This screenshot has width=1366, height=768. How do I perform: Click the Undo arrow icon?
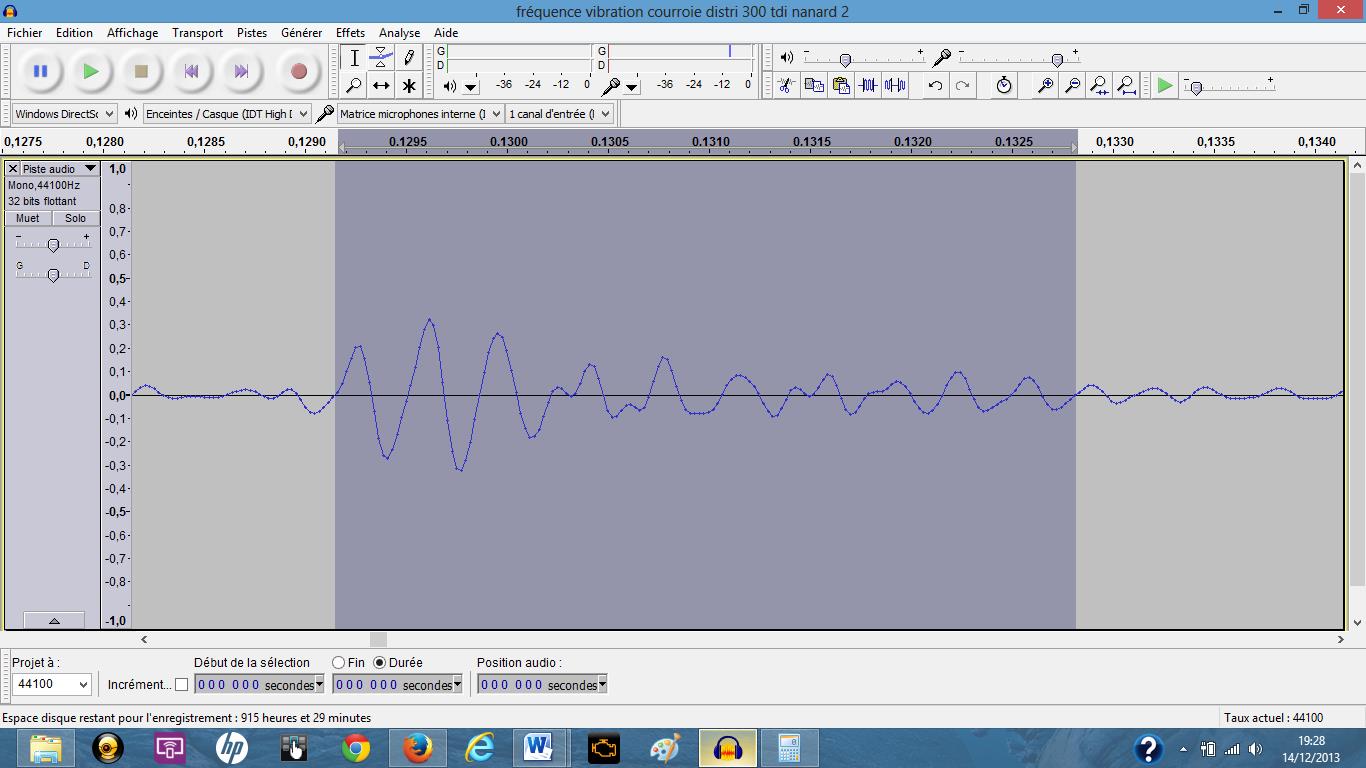pos(935,86)
